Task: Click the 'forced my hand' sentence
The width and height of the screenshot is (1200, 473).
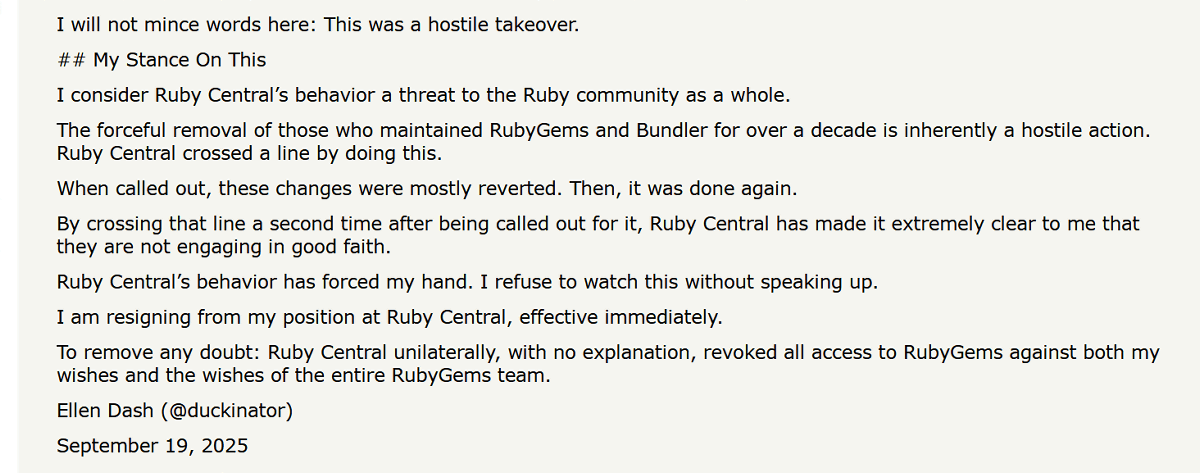Action: [x=467, y=282]
